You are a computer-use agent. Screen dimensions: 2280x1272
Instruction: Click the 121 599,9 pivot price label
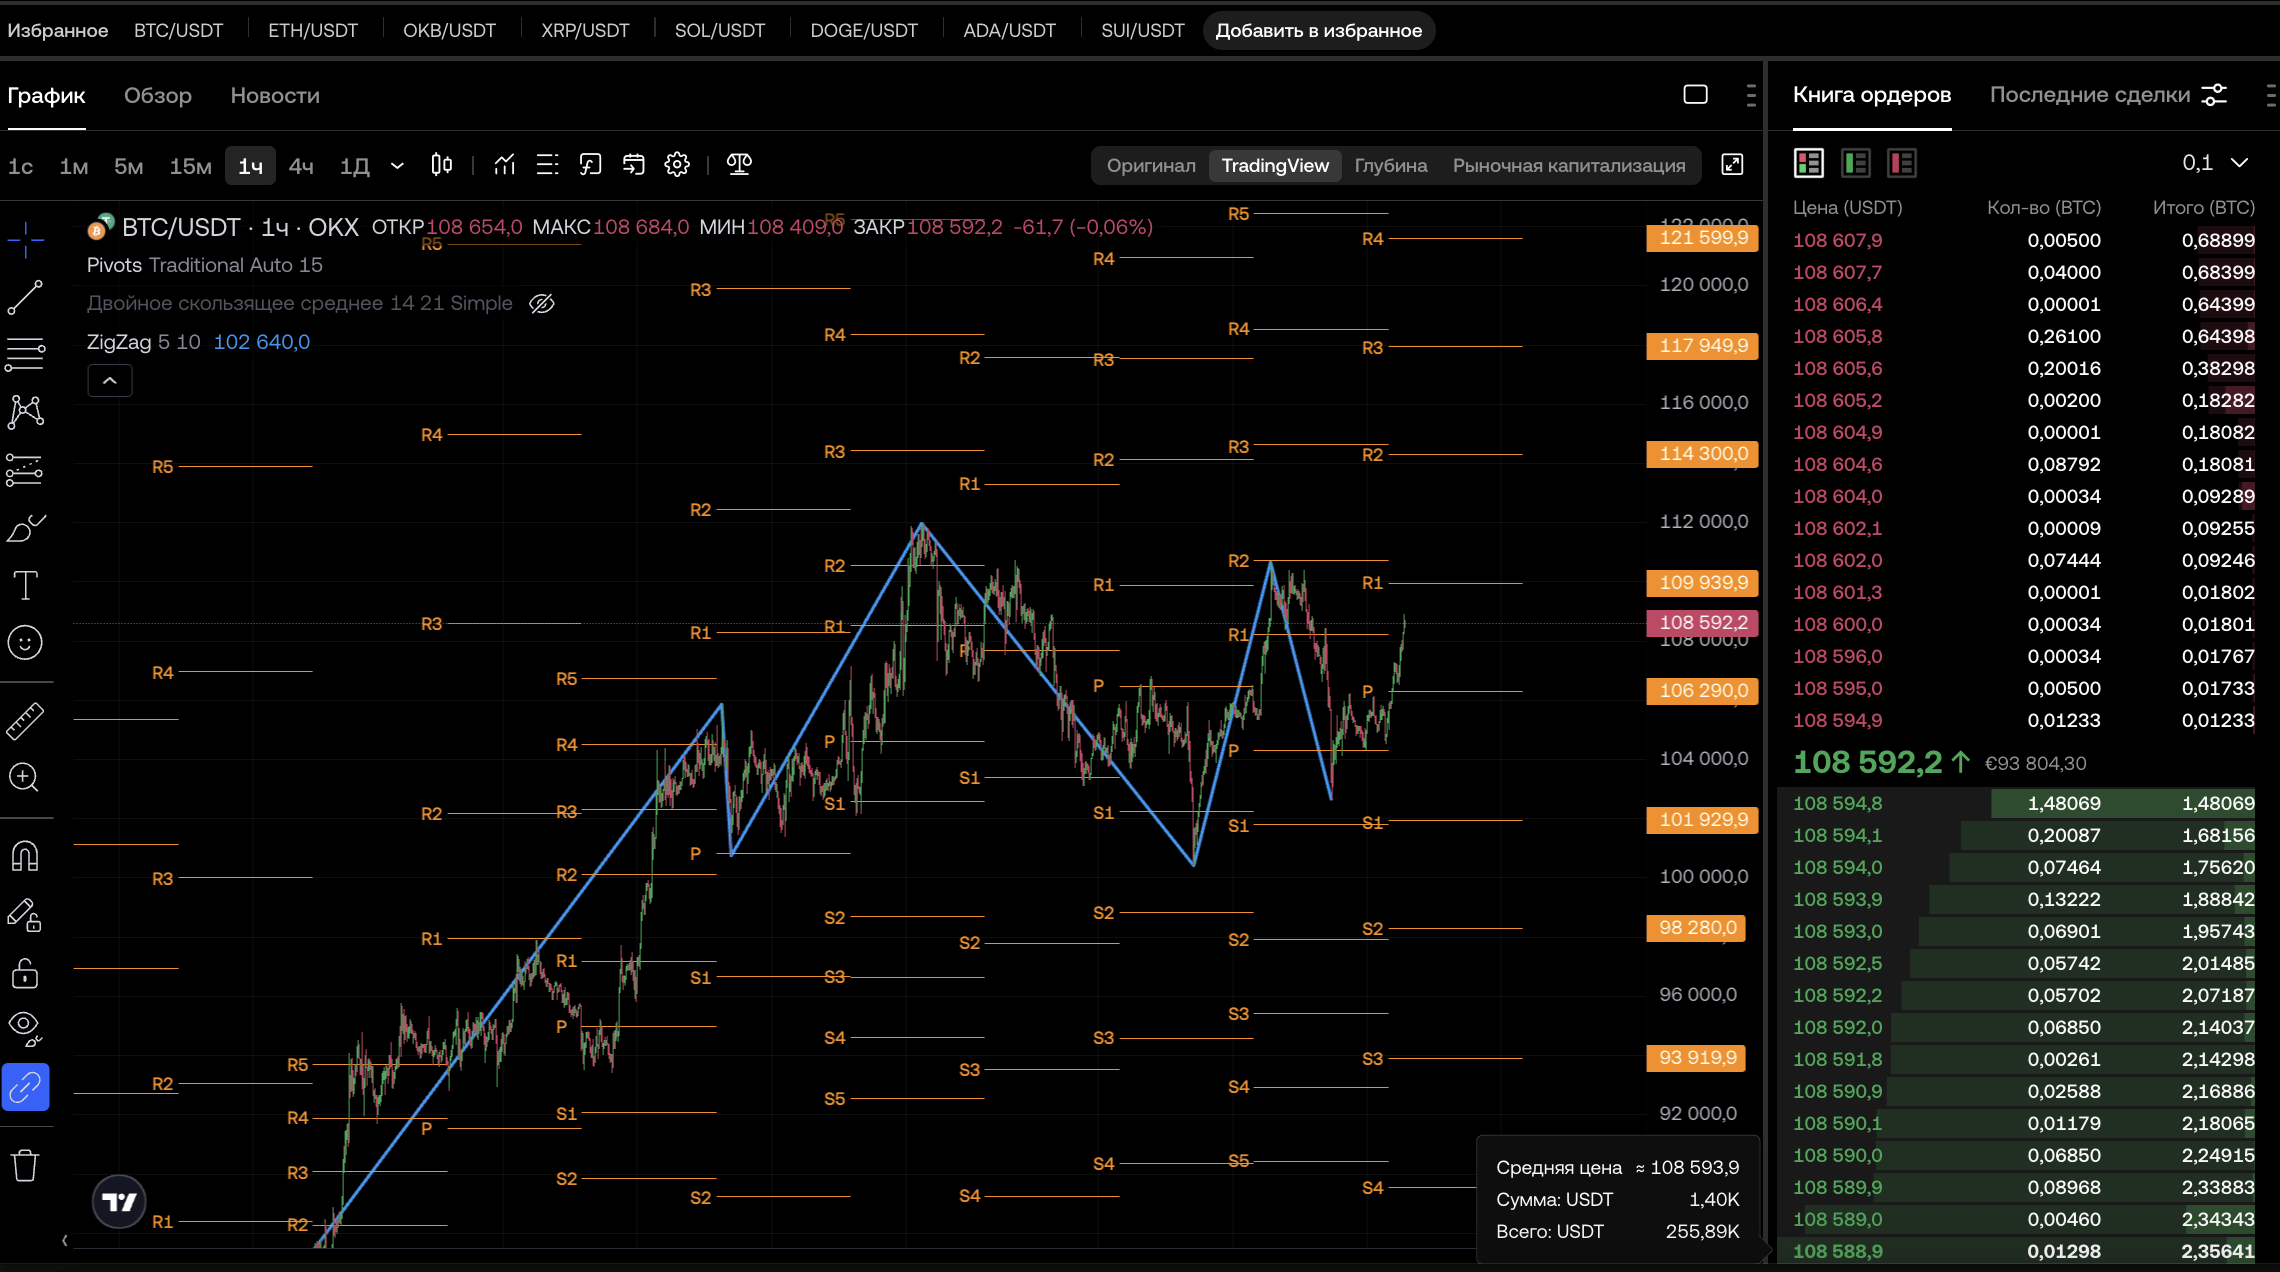1702,237
